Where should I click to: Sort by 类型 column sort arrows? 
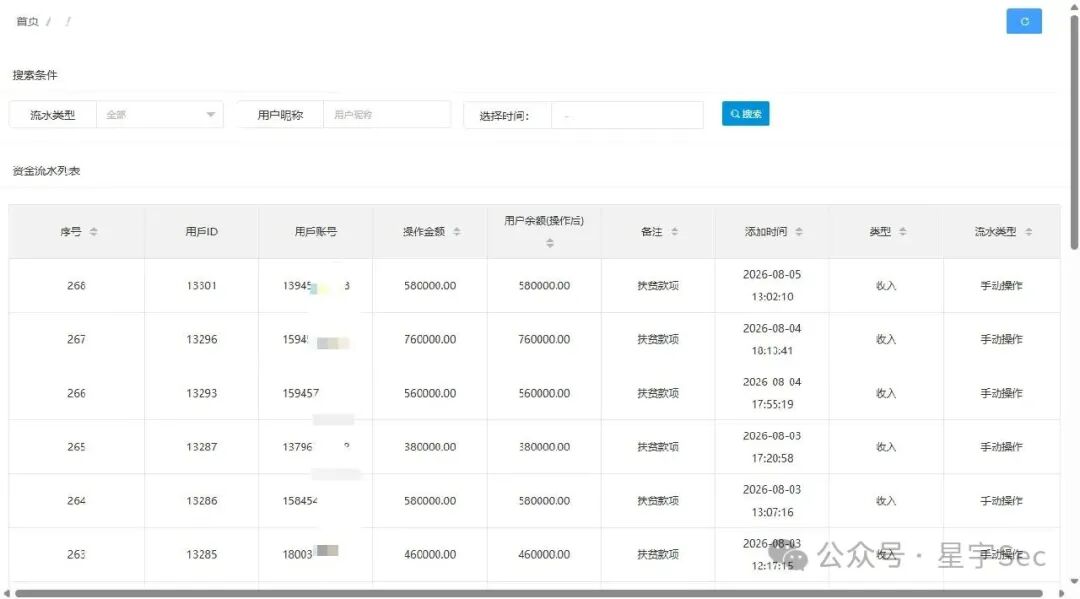[902, 232]
